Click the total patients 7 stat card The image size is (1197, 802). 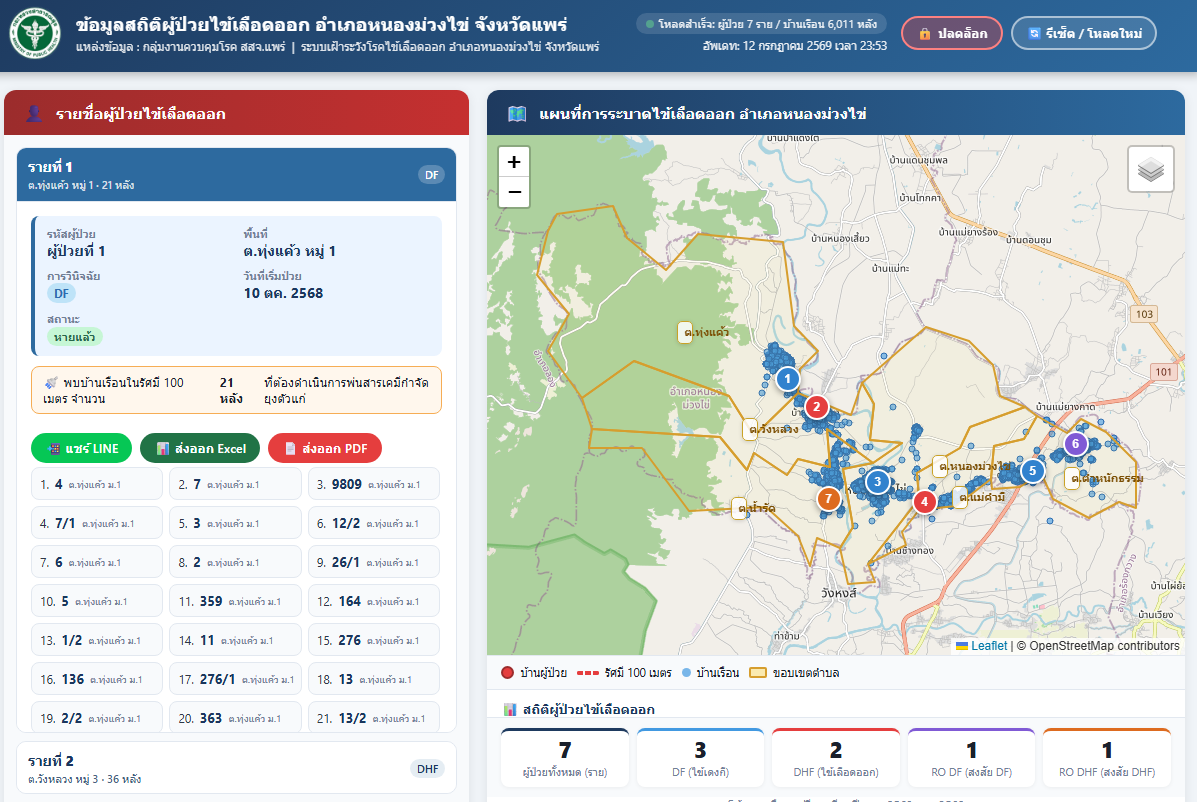[x=565, y=758]
